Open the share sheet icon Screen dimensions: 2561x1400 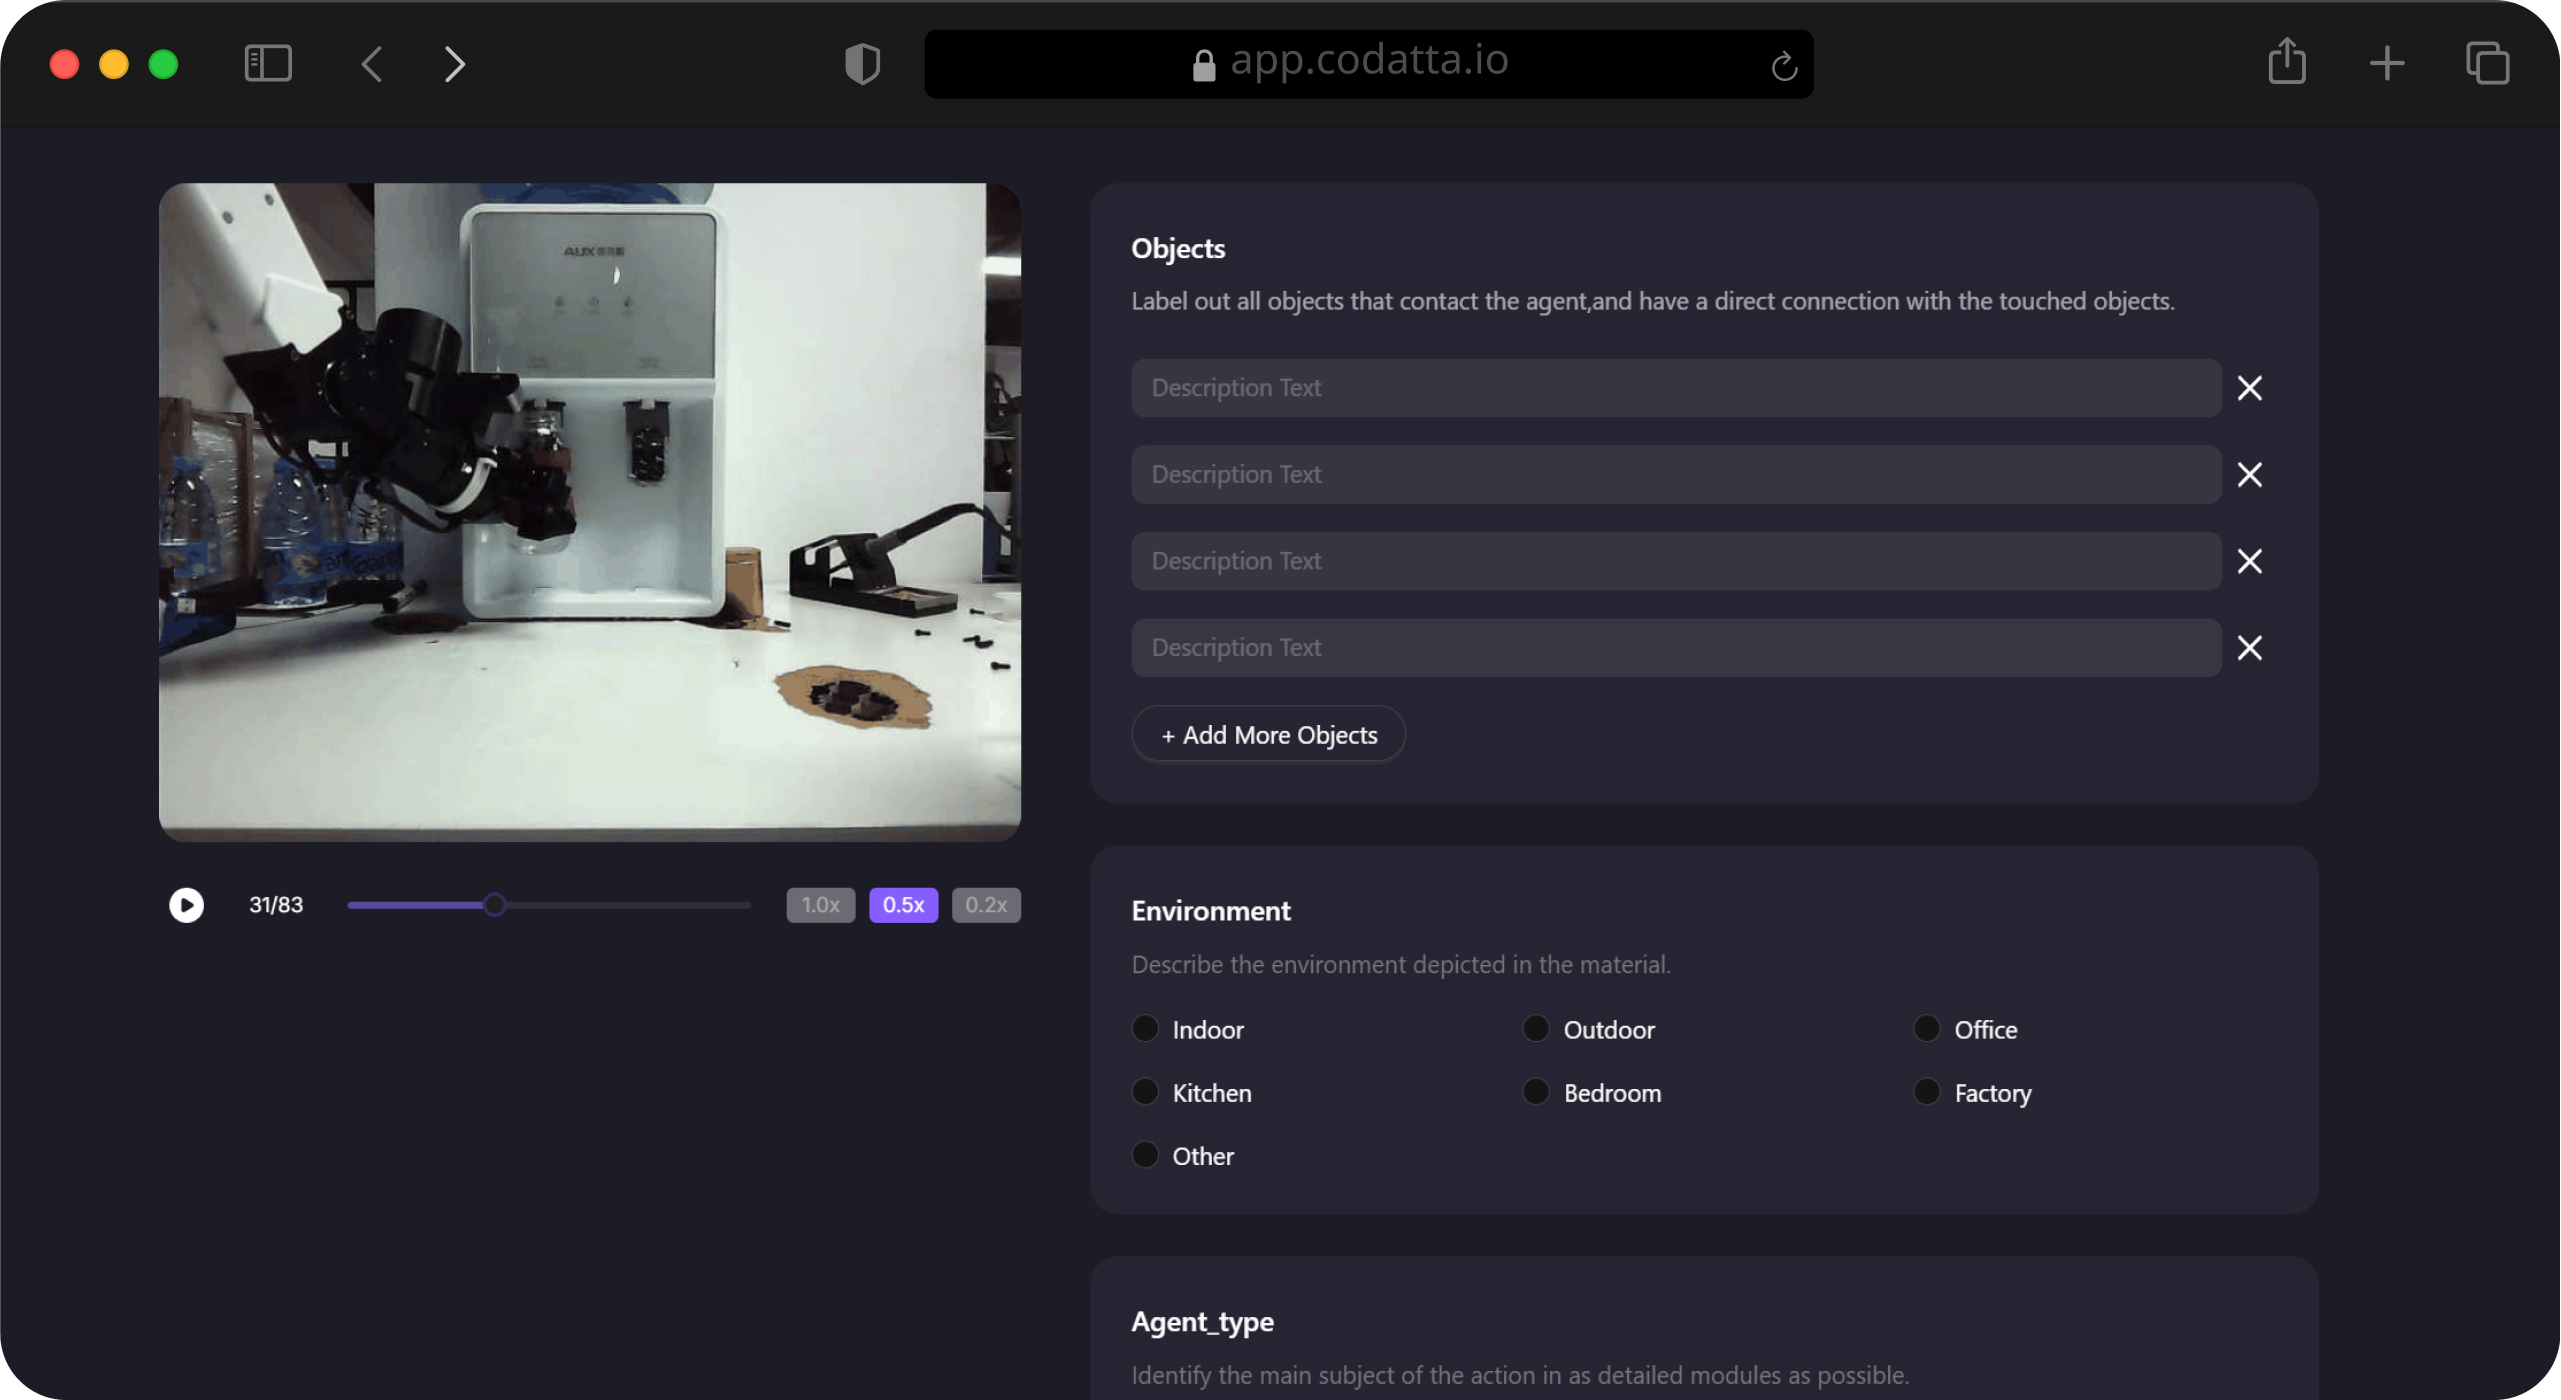[x=2287, y=62]
